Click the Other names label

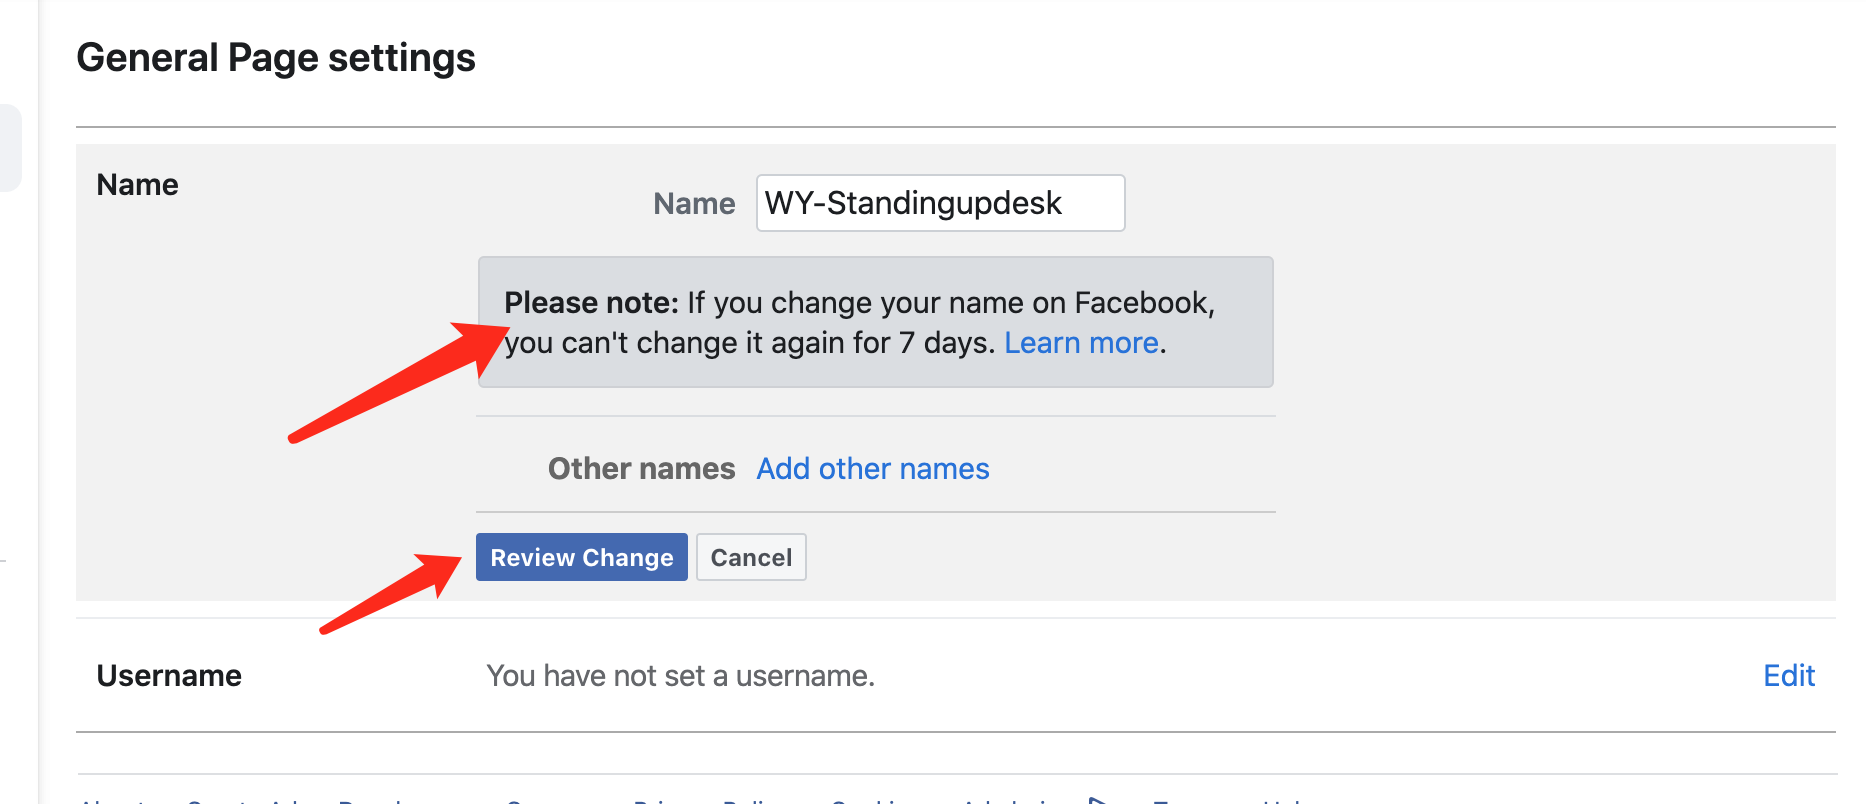click(641, 469)
